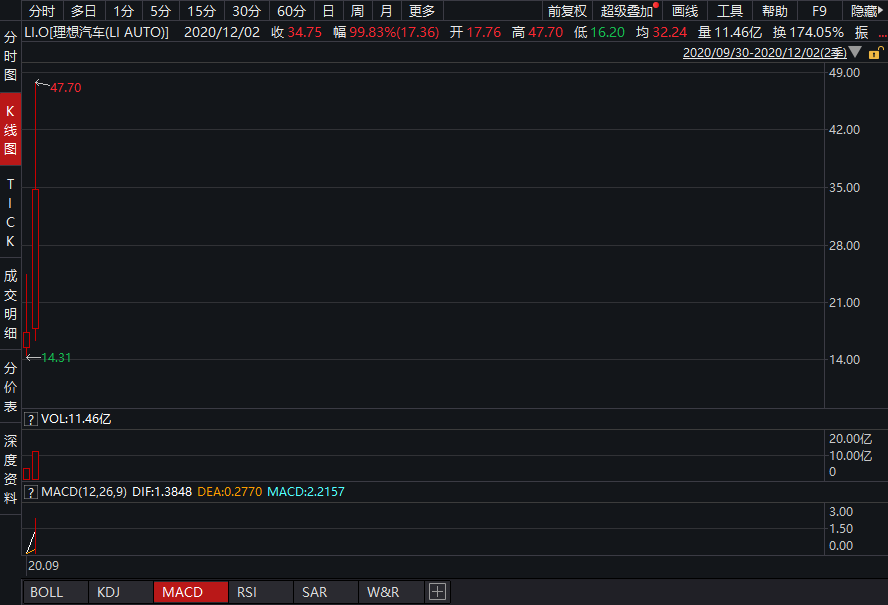Click the turnover rate 174.05%

point(817,32)
